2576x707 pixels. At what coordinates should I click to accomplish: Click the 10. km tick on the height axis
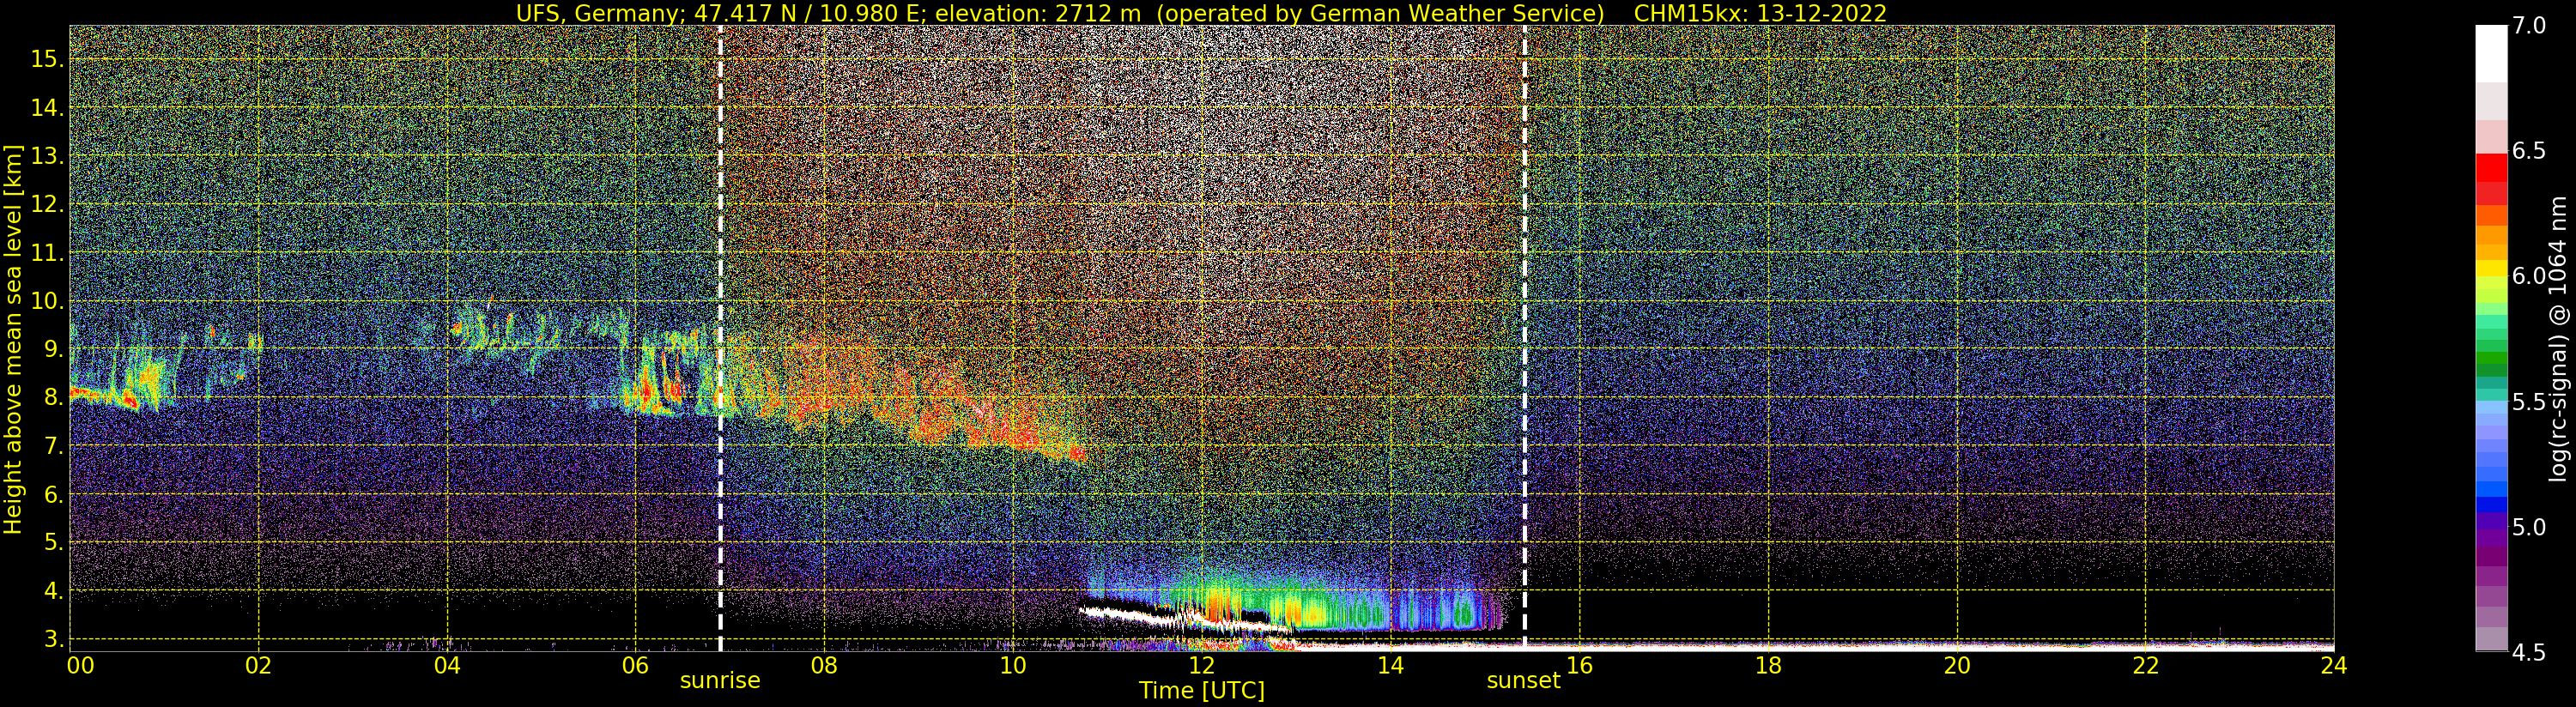(46, 301)
